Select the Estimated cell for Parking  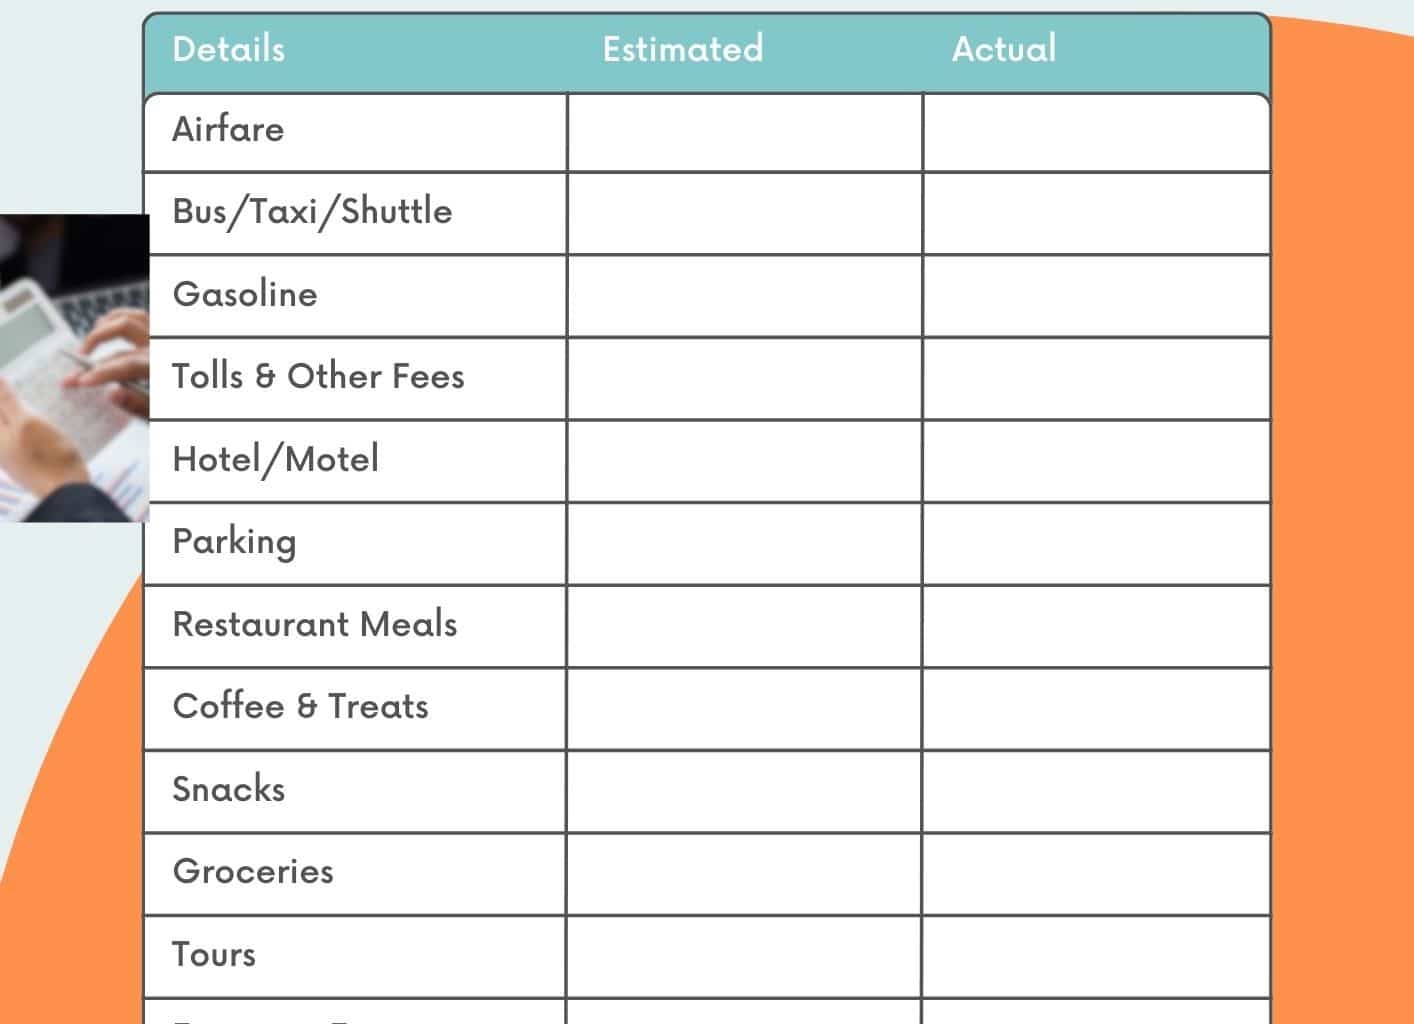coord(744,543)
